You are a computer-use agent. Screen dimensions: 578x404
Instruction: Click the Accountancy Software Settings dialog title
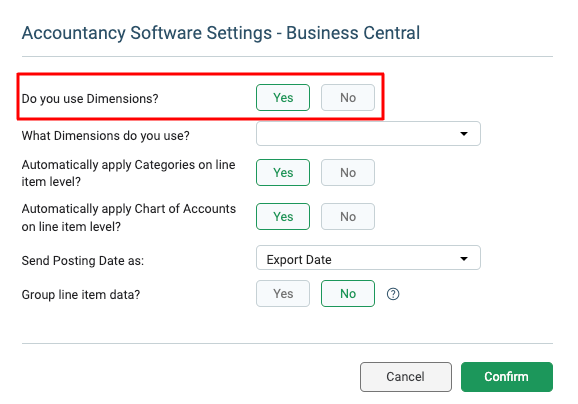(x=221, y=33)
